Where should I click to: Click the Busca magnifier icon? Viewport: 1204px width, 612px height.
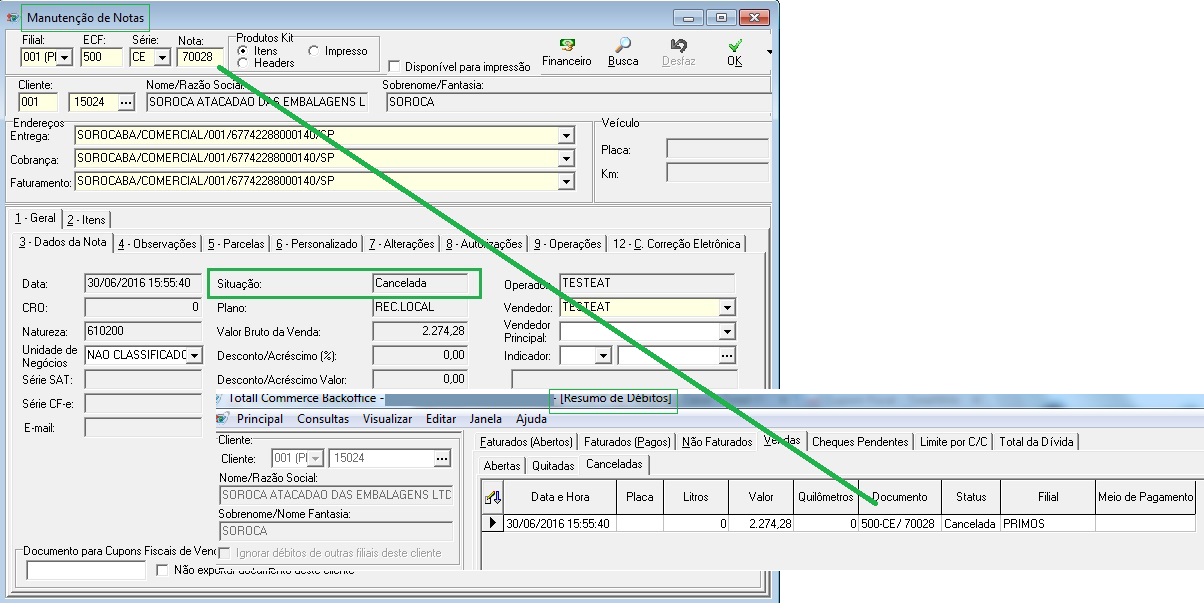[x=623, y=46]
